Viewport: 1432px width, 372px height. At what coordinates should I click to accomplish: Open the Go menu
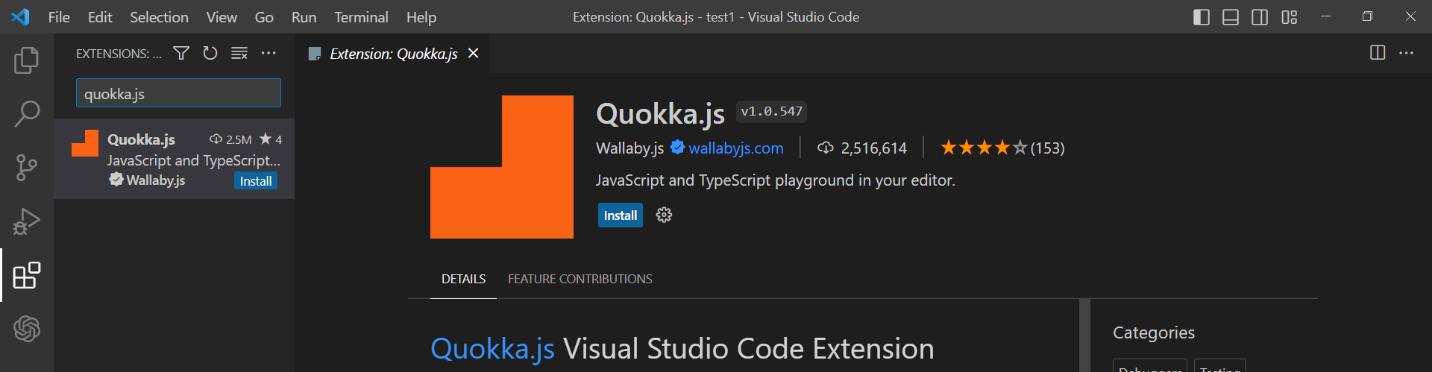click(x=264, y=17)
